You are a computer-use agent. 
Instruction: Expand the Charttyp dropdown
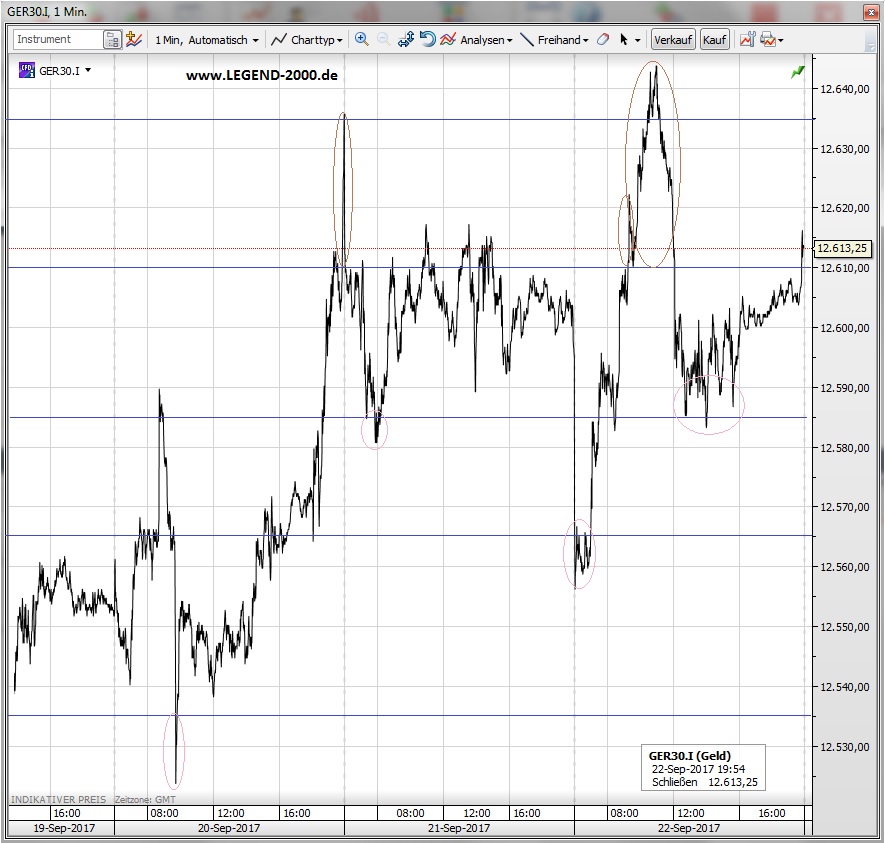coord(308,40)
